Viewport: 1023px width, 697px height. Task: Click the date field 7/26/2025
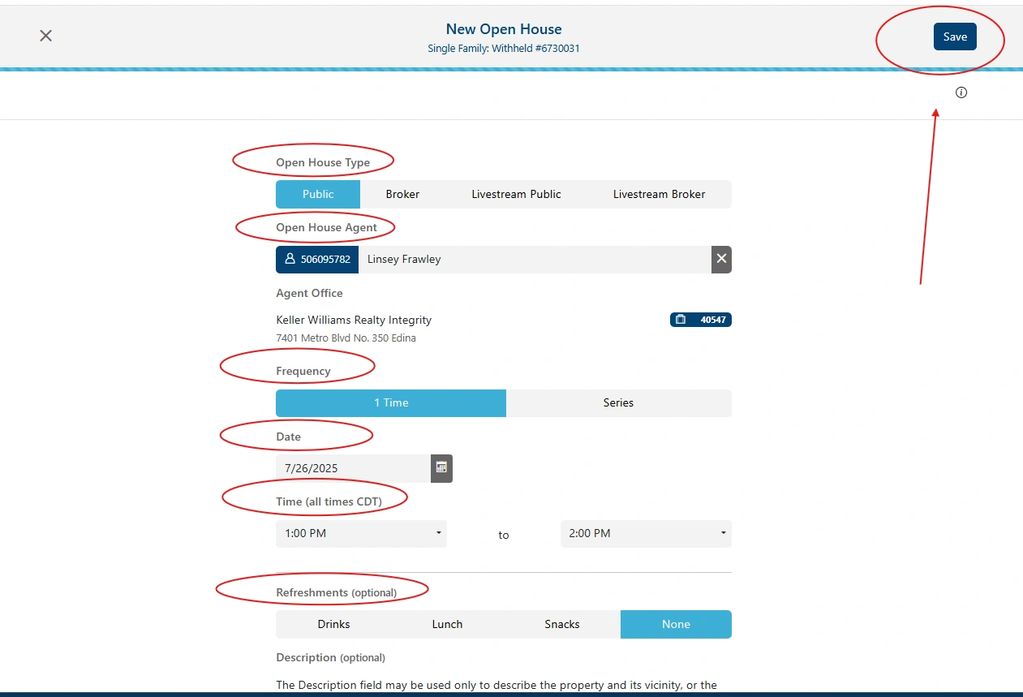pyautogui.click(x=353, y=468)
